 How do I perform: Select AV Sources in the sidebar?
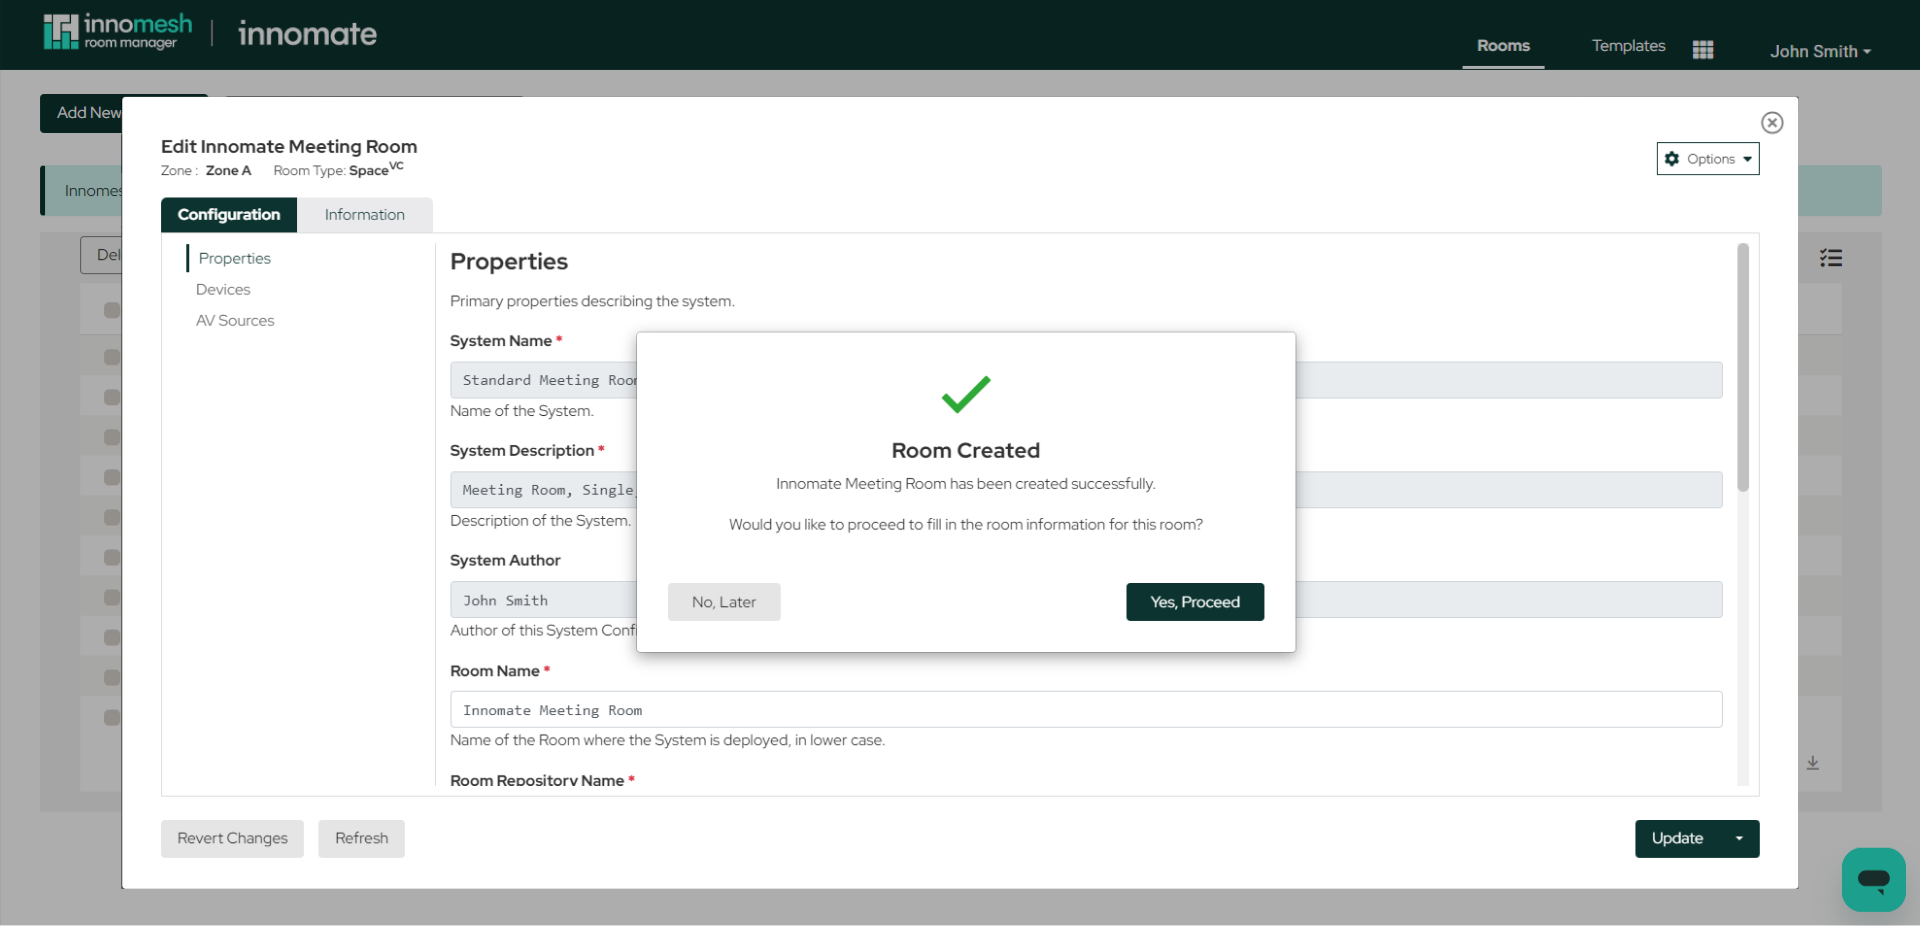coord(235,320)
